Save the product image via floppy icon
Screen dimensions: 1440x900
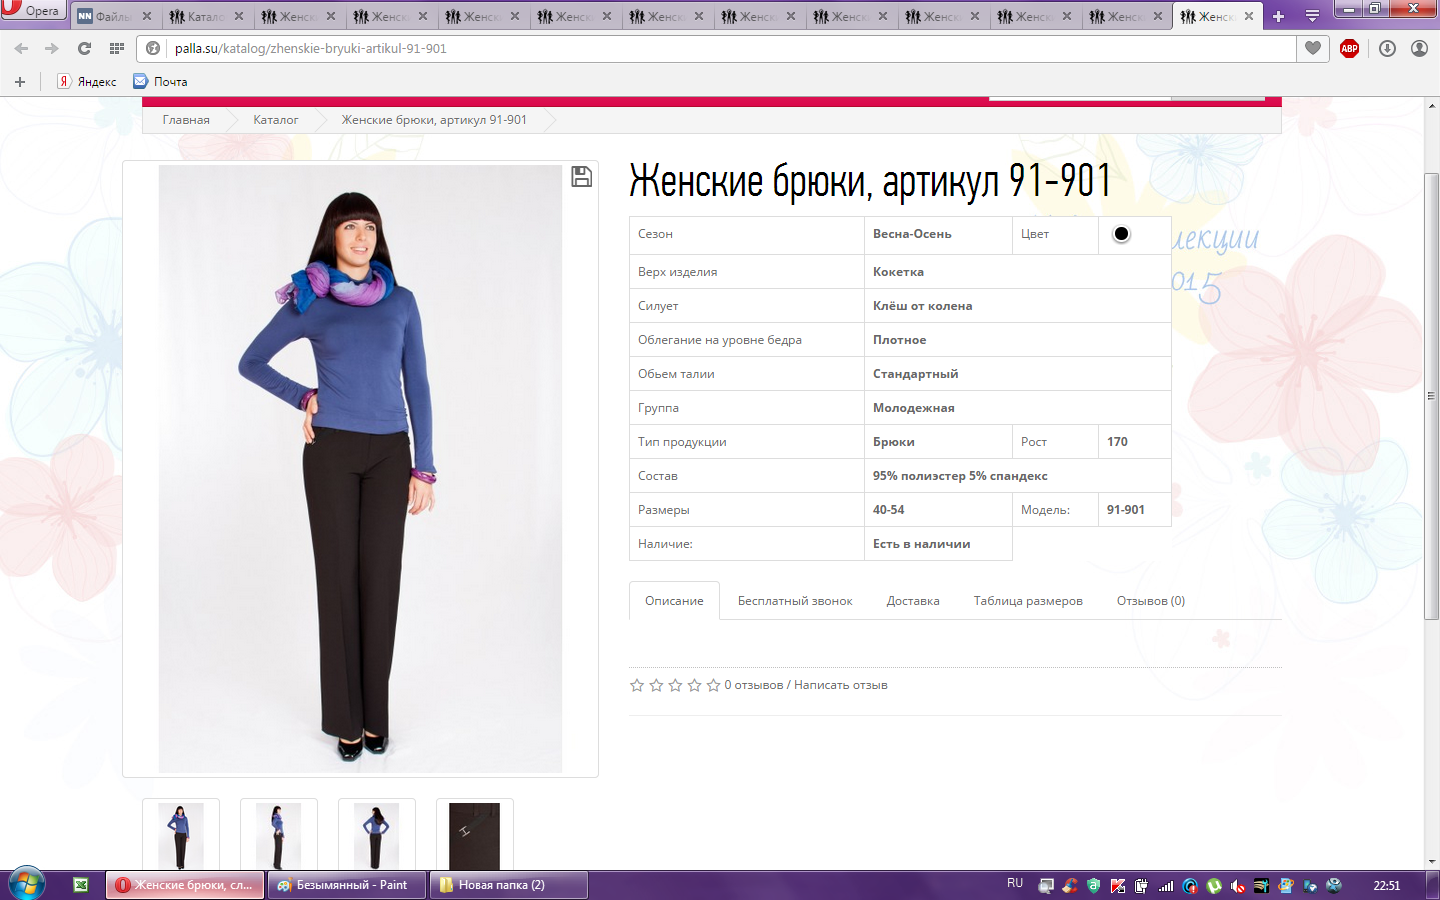coord(581,177)
